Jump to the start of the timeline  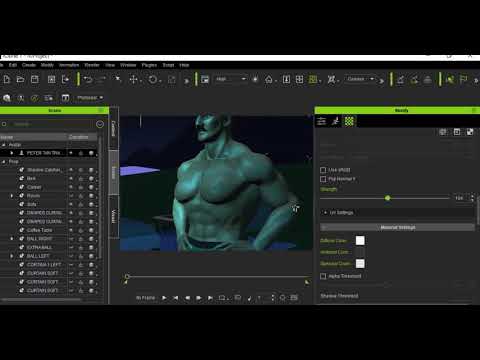176,298
